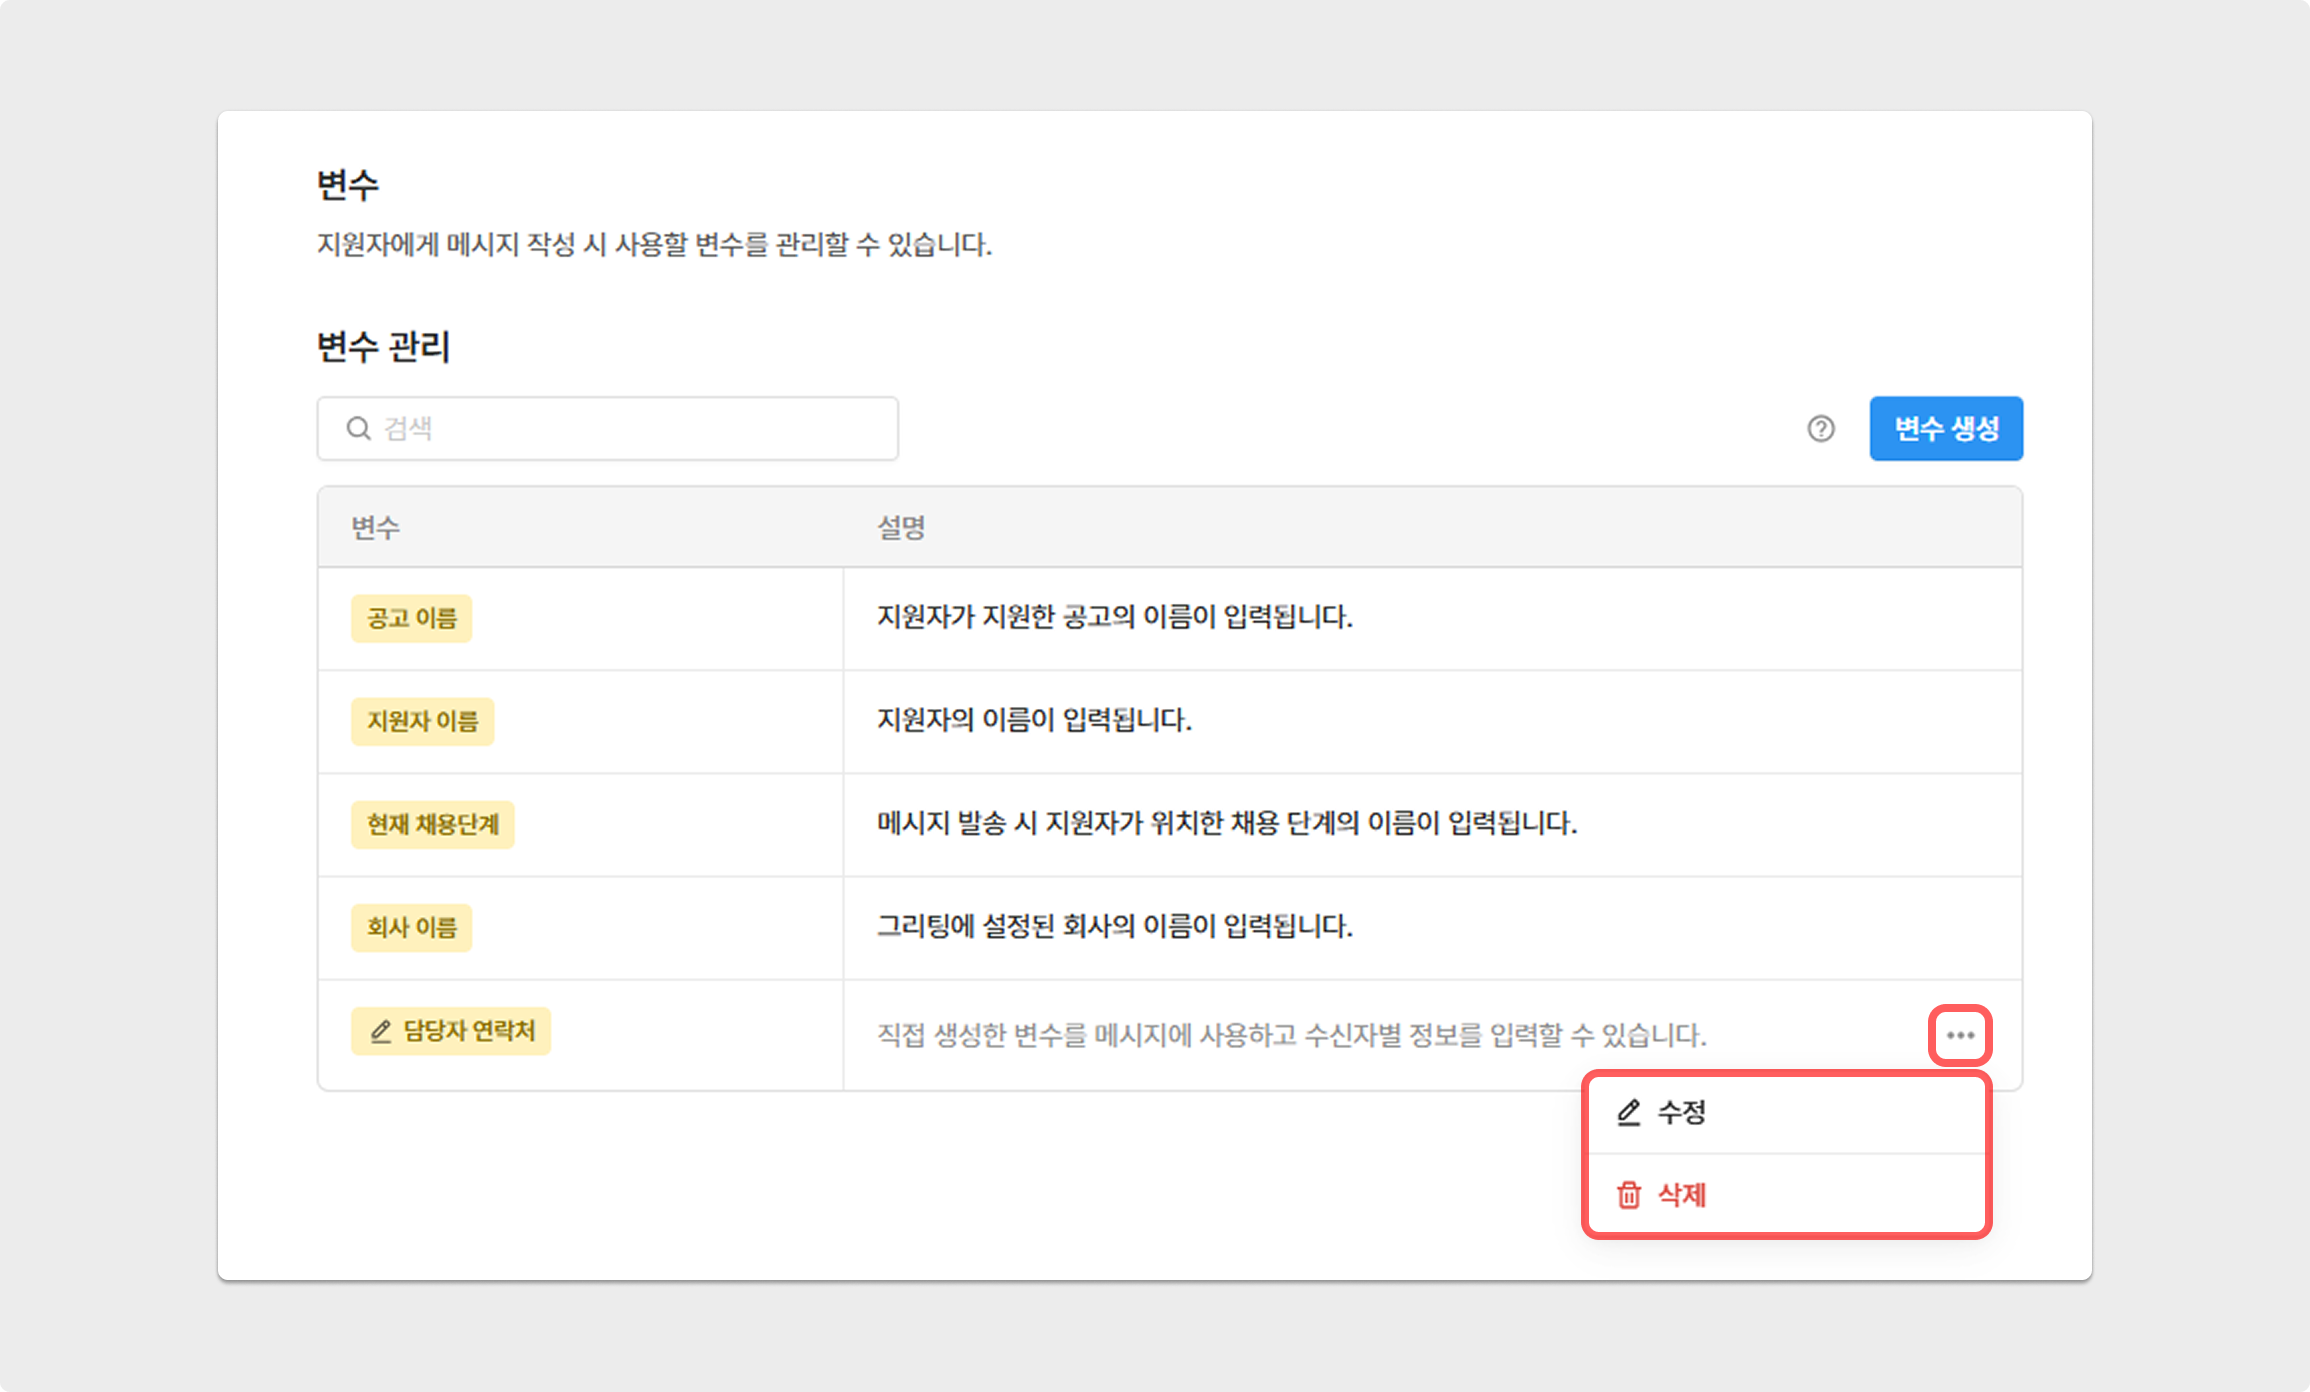Click the 담당자 연락처 description text
This screenshot has width=2310, height=1392.
[x=1291, y=1035]
